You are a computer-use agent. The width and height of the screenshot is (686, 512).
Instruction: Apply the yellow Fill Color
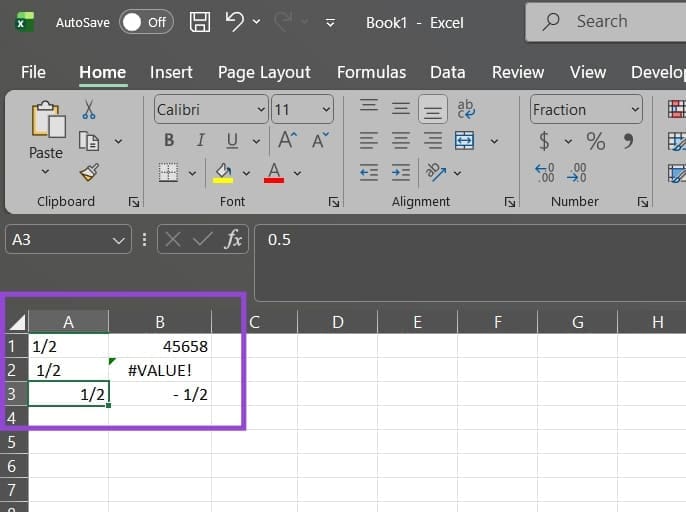click(223, 172)
